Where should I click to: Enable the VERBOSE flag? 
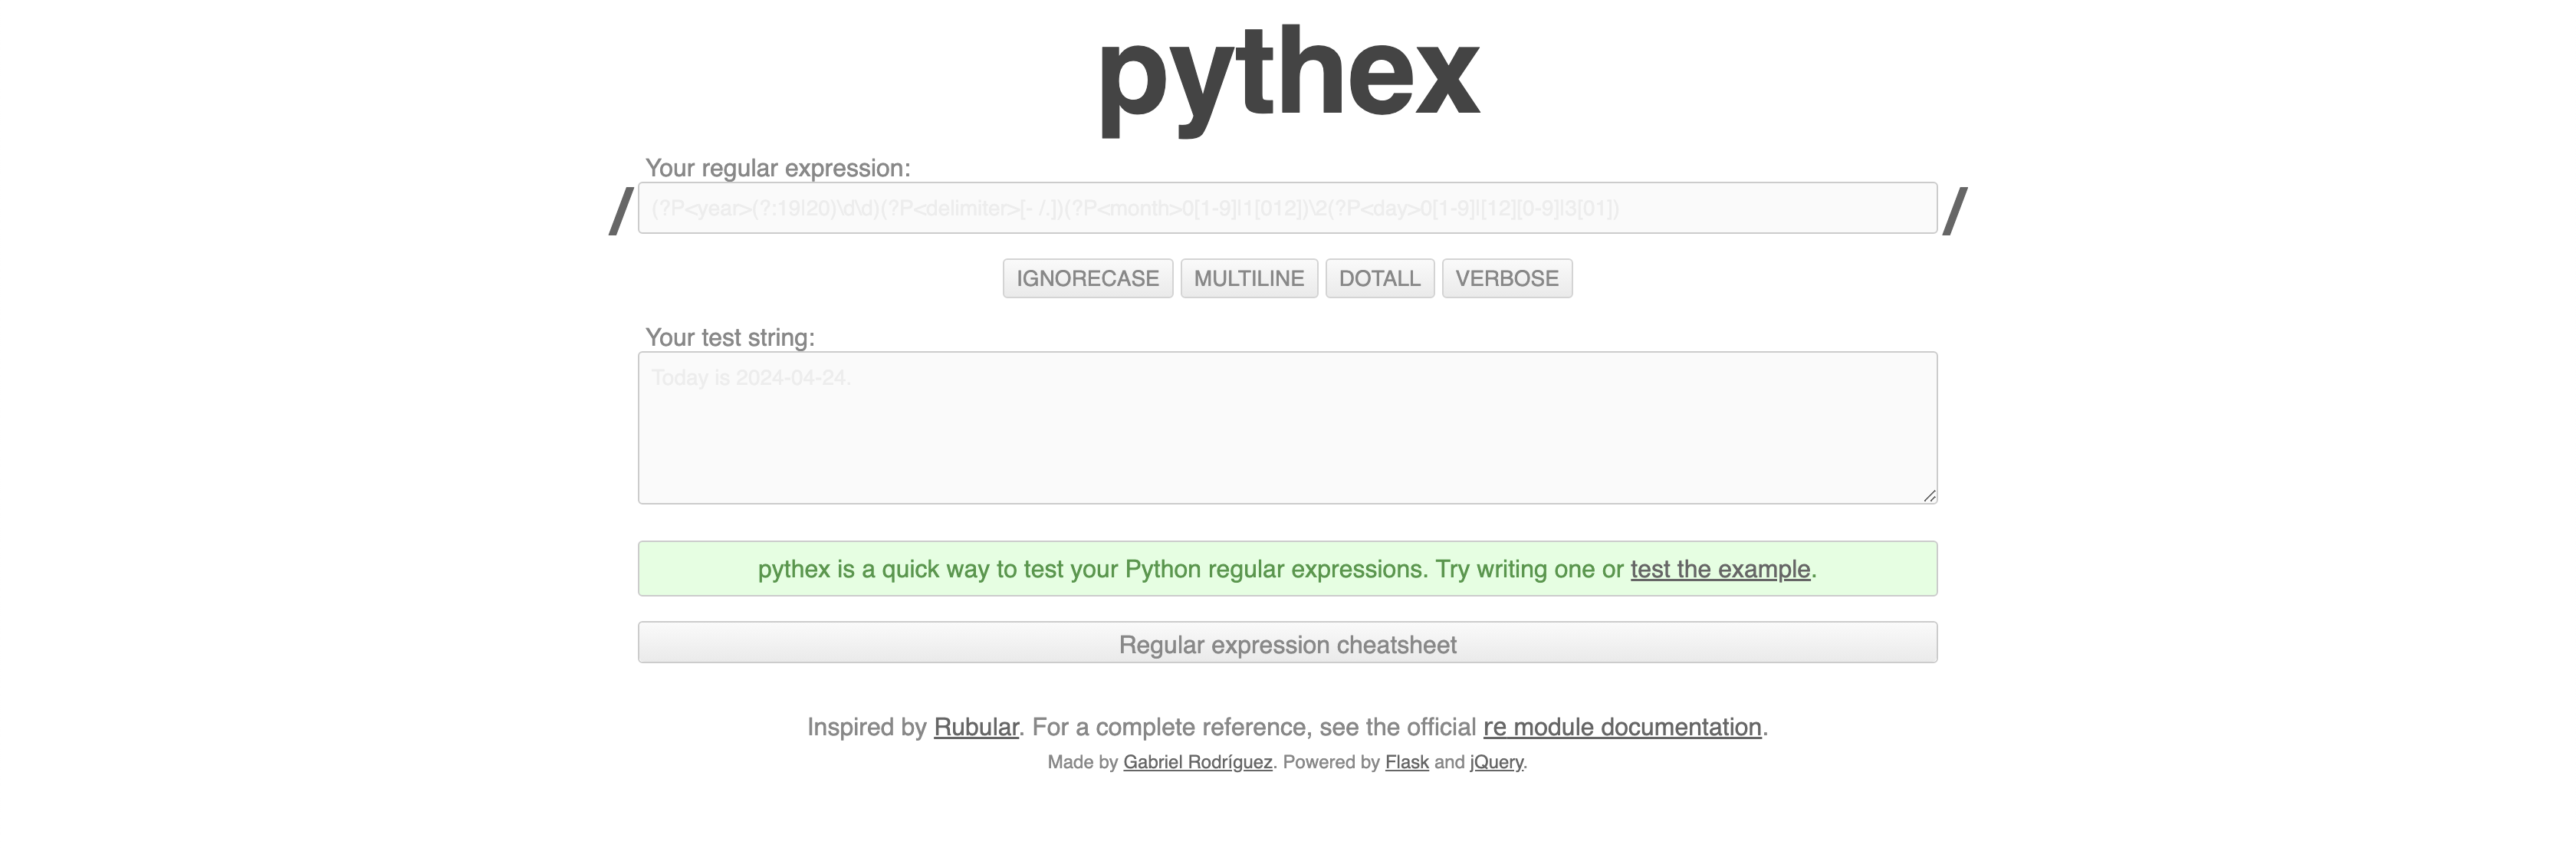coord(1506,278)
